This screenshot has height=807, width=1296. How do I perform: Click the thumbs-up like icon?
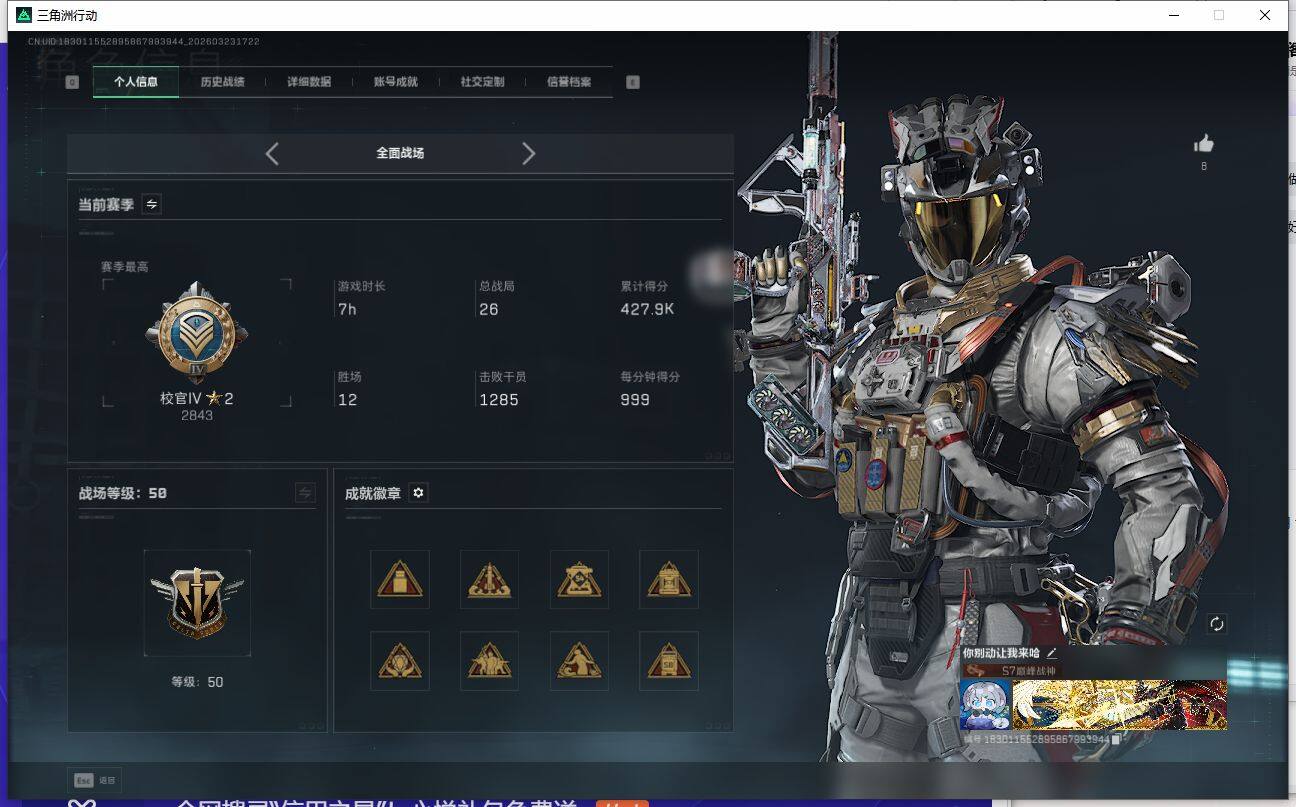[1203, 144]
